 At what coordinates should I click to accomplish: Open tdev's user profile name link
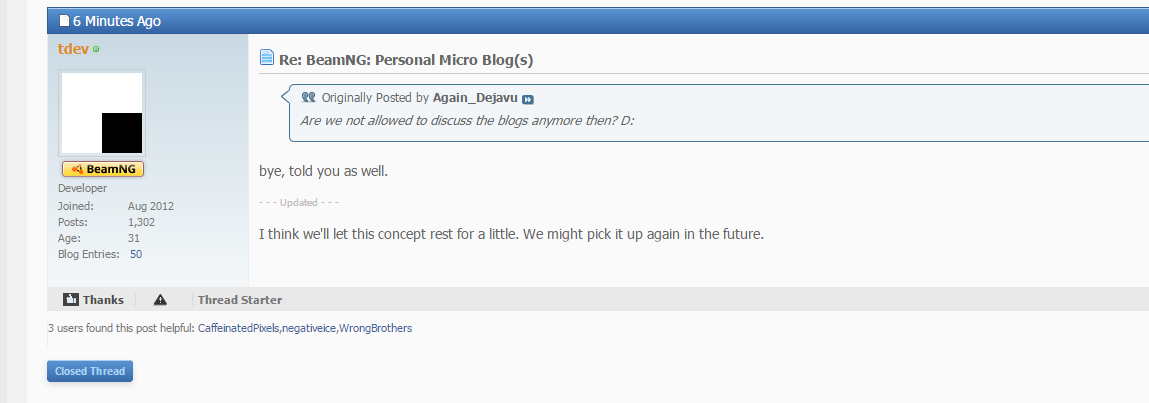click(73, 49)
